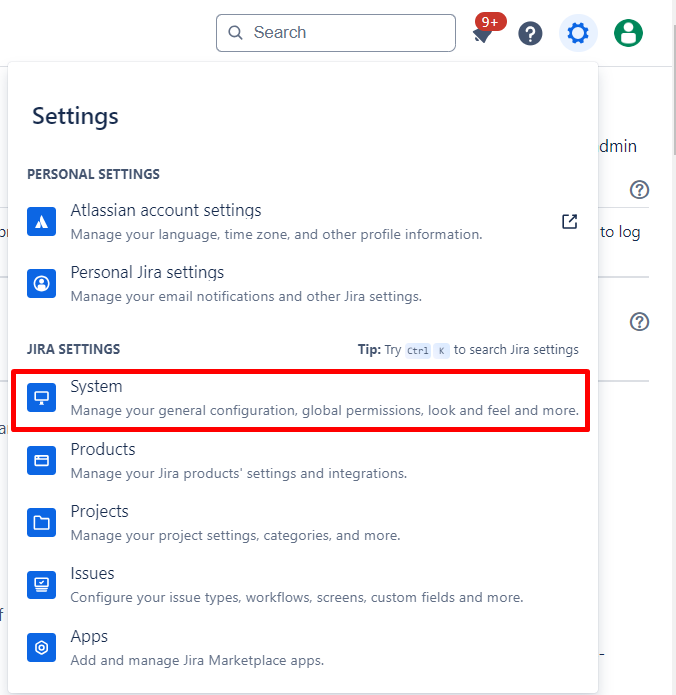Viewport: 676px width, 695px height.
Task: Click the upper help circle icon behind menu
Action: (x=639, y=190)
